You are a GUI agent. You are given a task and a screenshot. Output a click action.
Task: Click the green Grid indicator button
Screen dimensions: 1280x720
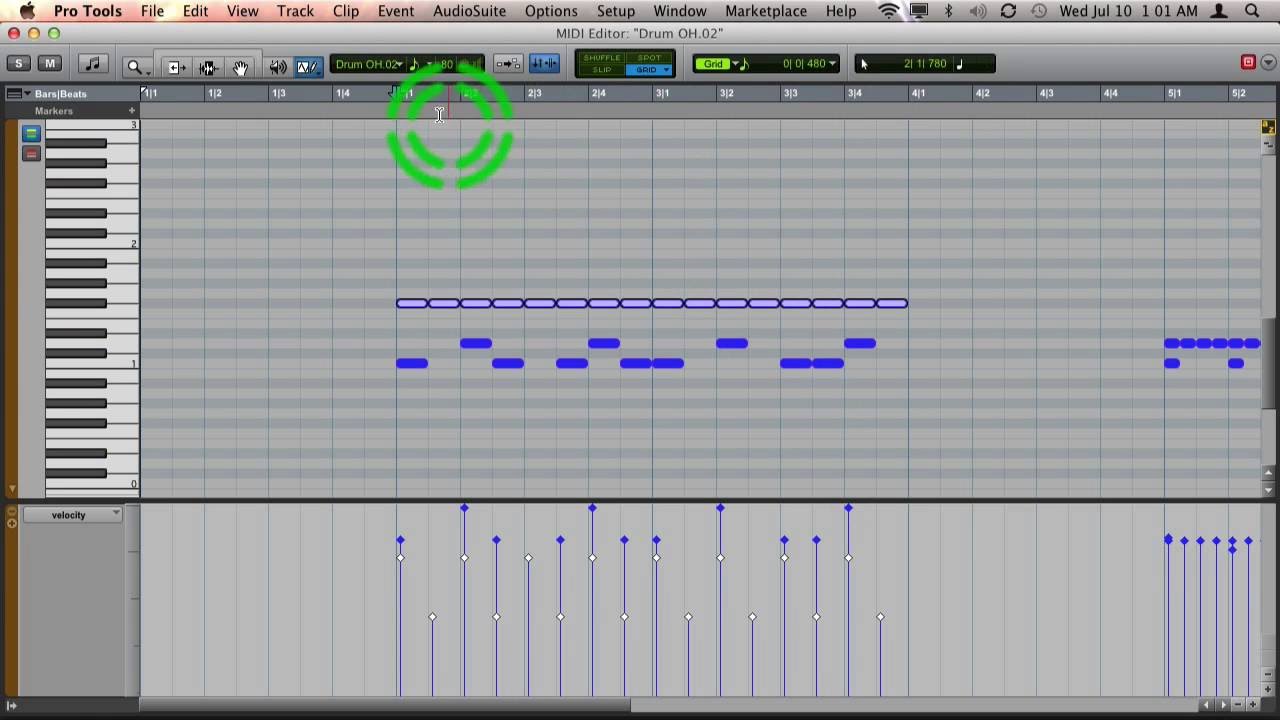(713, 64)
